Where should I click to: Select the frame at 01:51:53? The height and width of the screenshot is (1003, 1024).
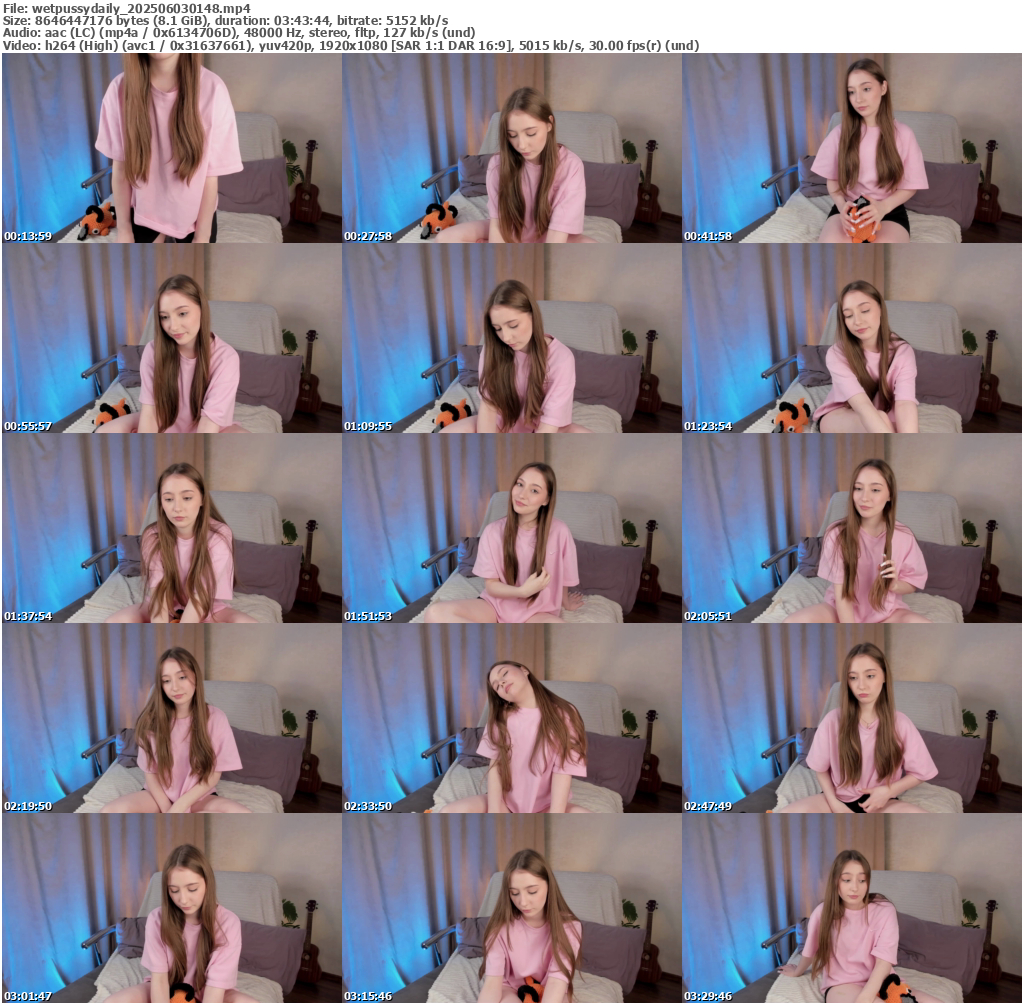(512, 528)
